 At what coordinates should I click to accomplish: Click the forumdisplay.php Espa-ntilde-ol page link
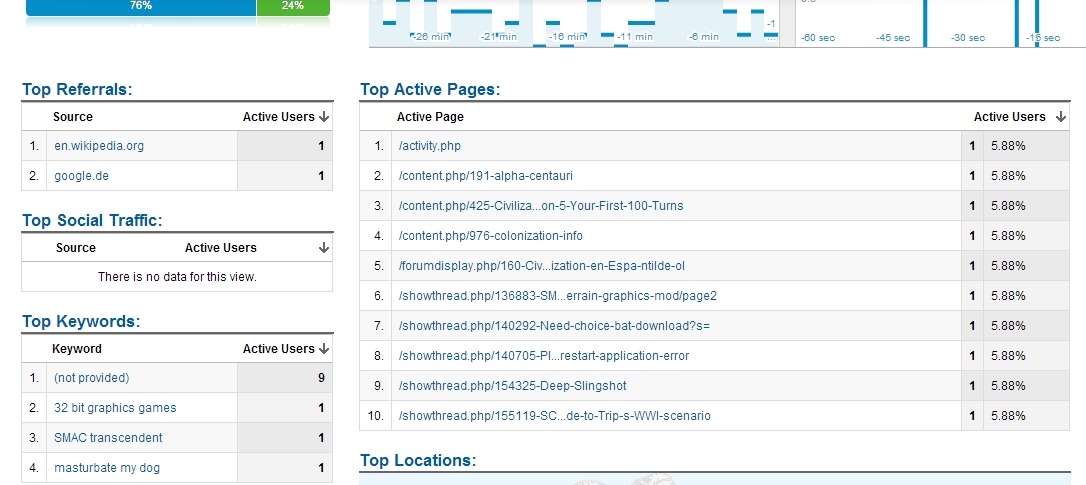tap(541, 266)
